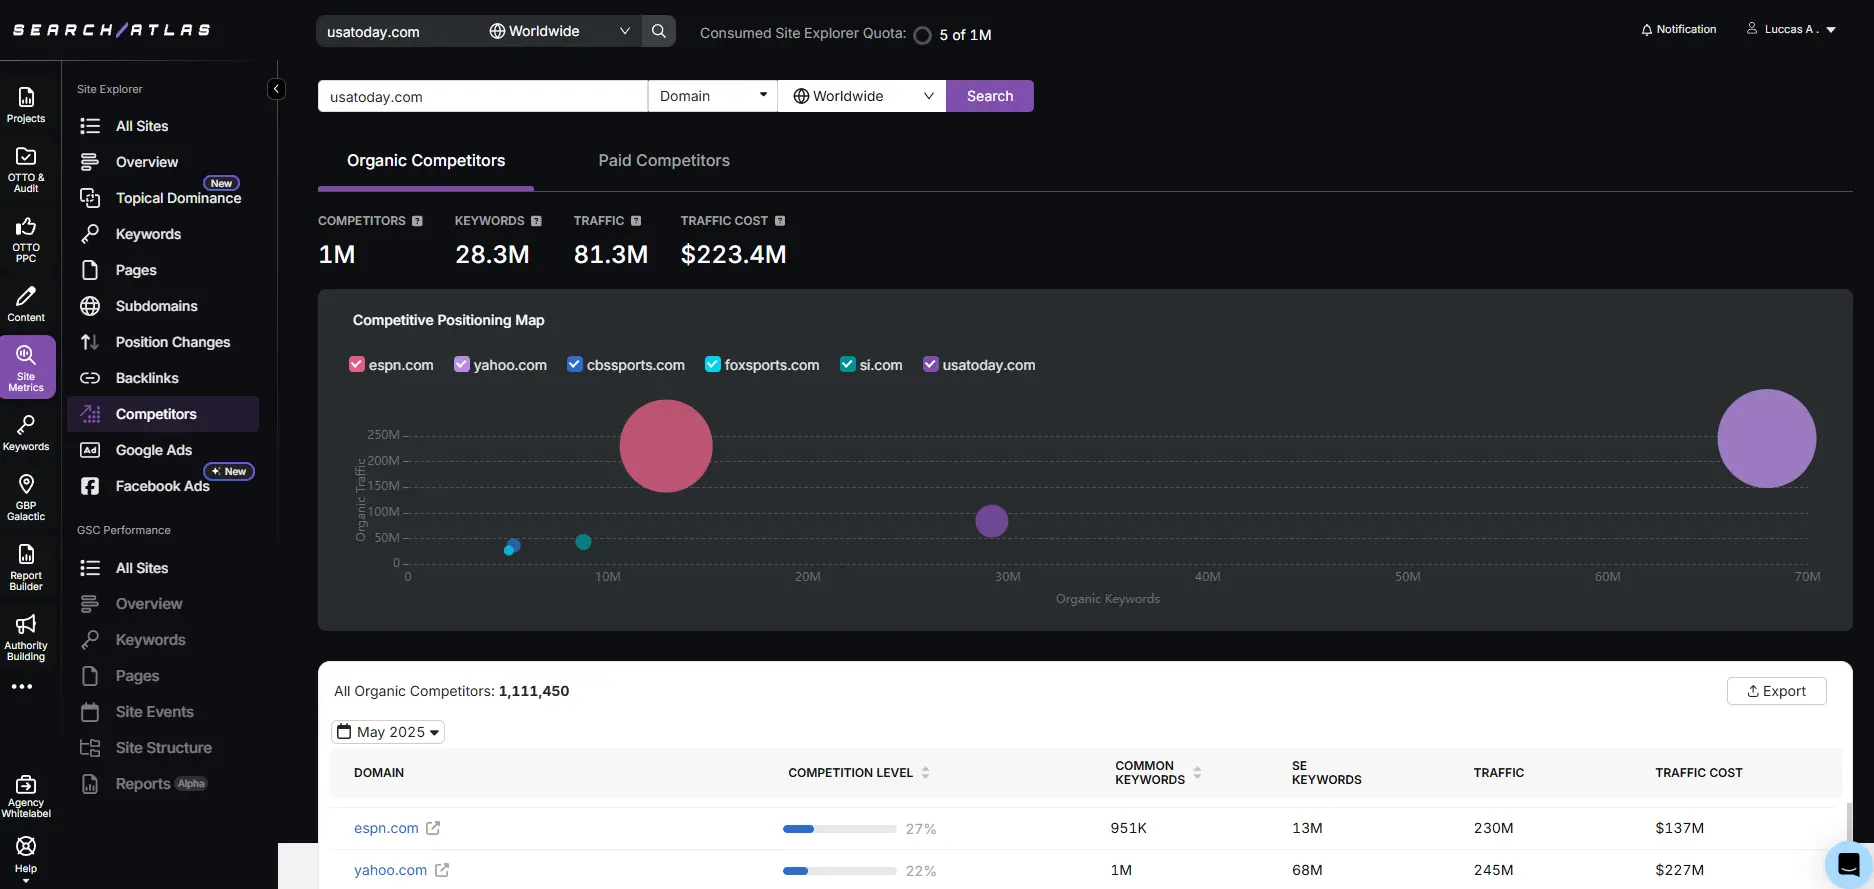This screenshot has height=889, width=1874.
Task: Export the organic competitors table
Action: click(1776, 691)
